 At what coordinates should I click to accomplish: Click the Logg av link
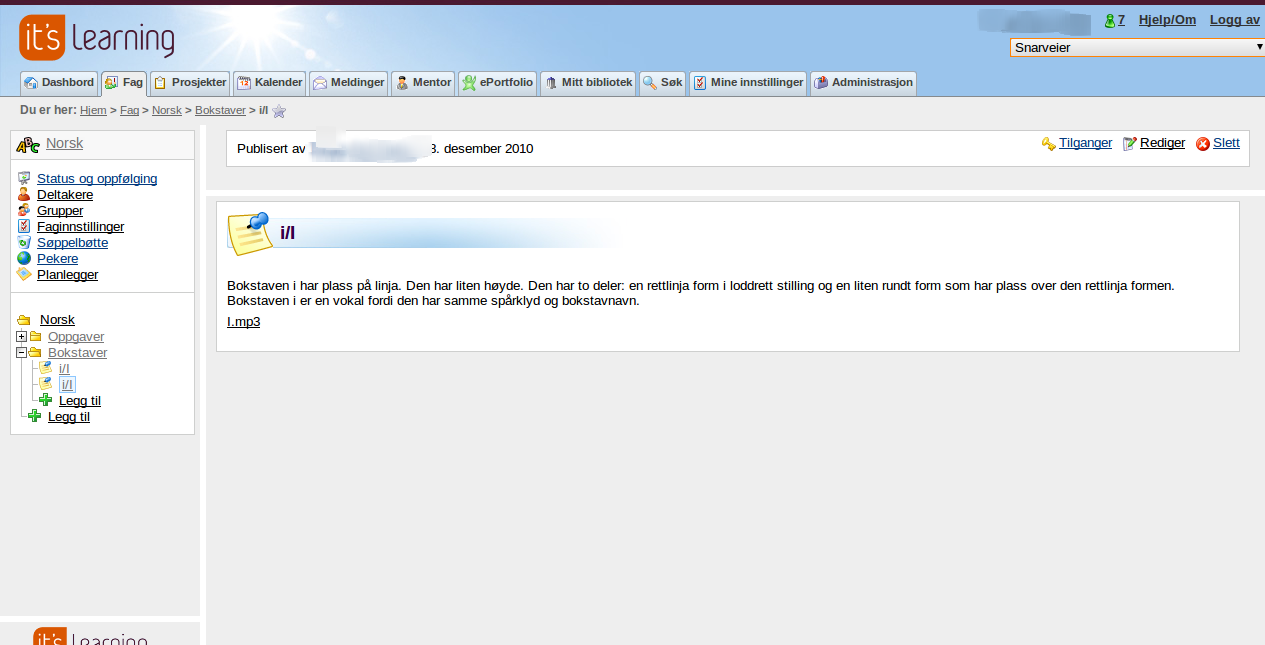(1234, 20)
